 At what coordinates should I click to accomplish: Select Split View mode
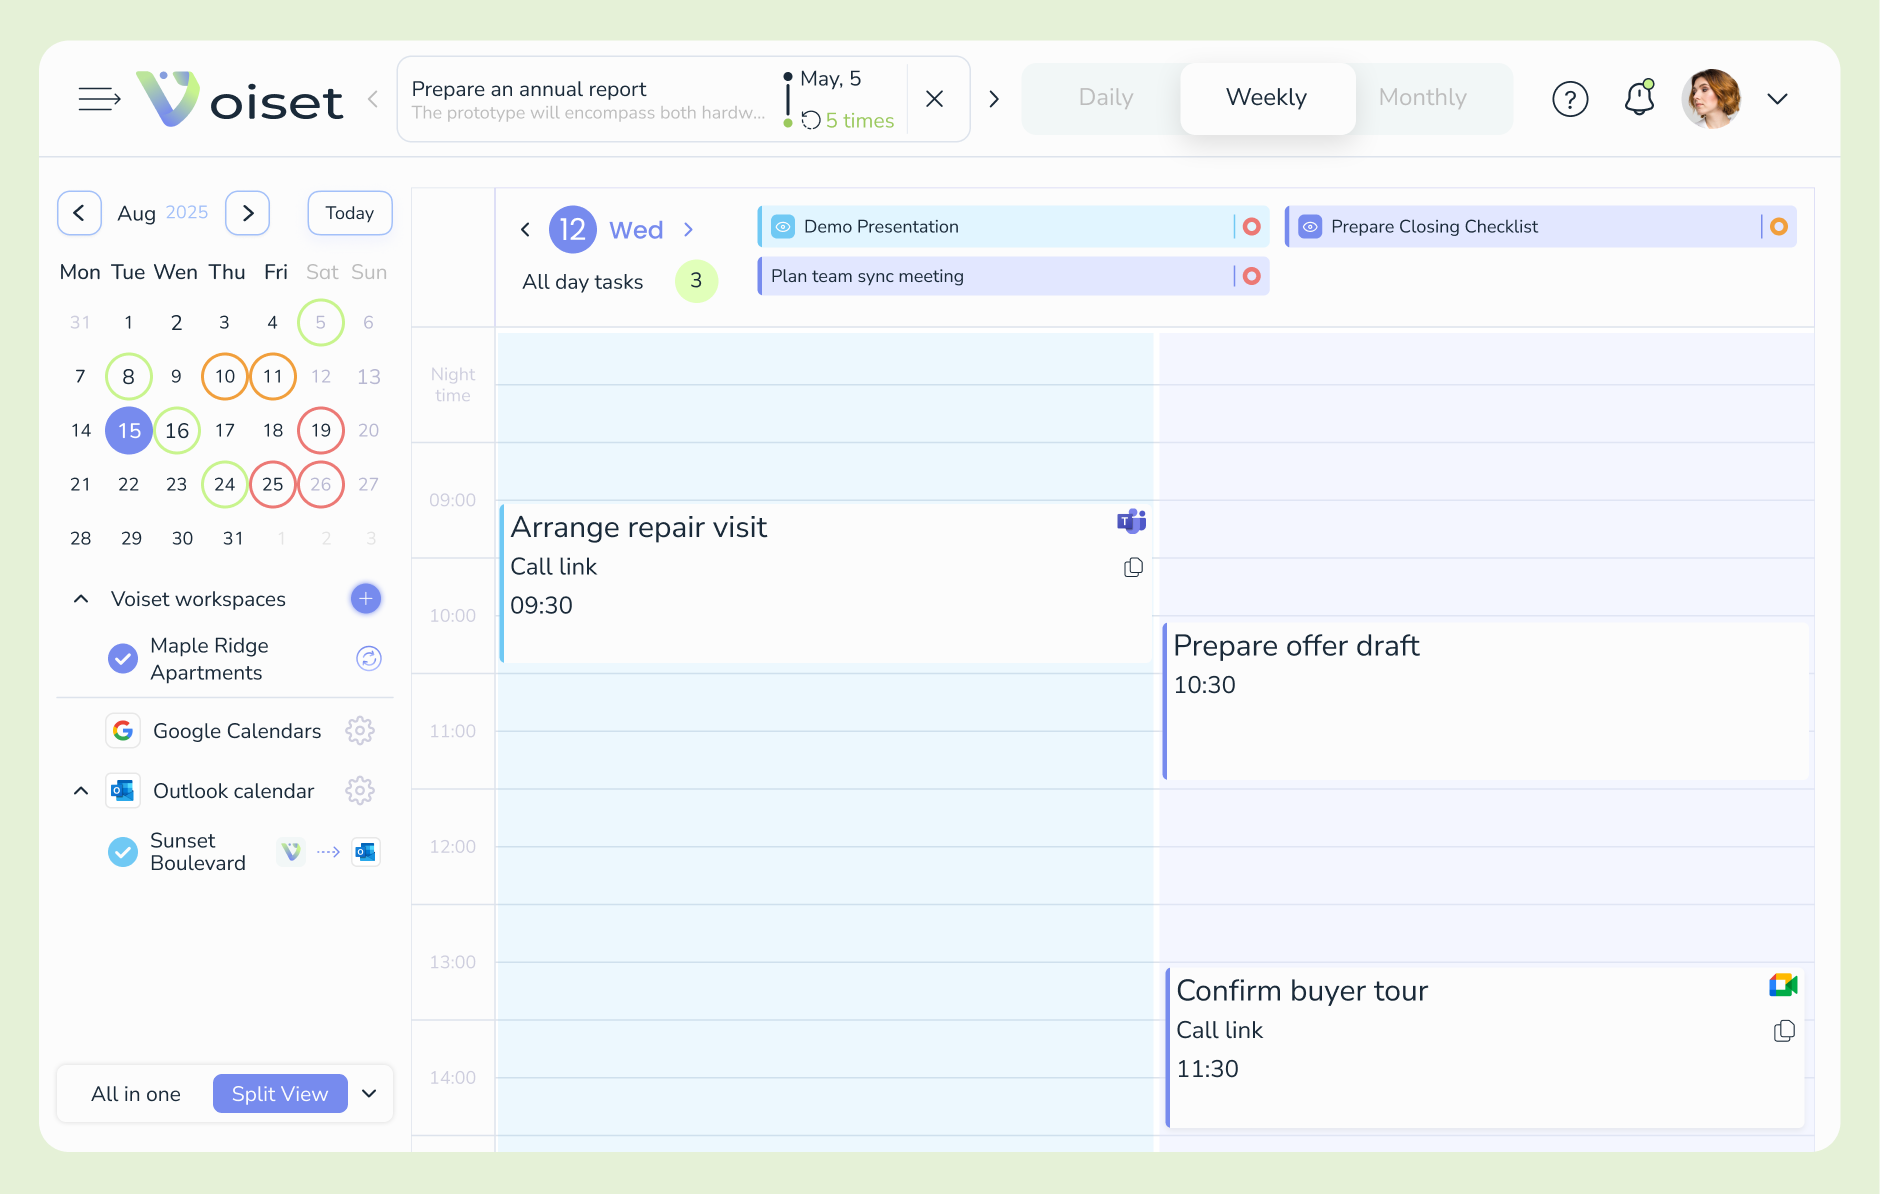coord(280,1094)
